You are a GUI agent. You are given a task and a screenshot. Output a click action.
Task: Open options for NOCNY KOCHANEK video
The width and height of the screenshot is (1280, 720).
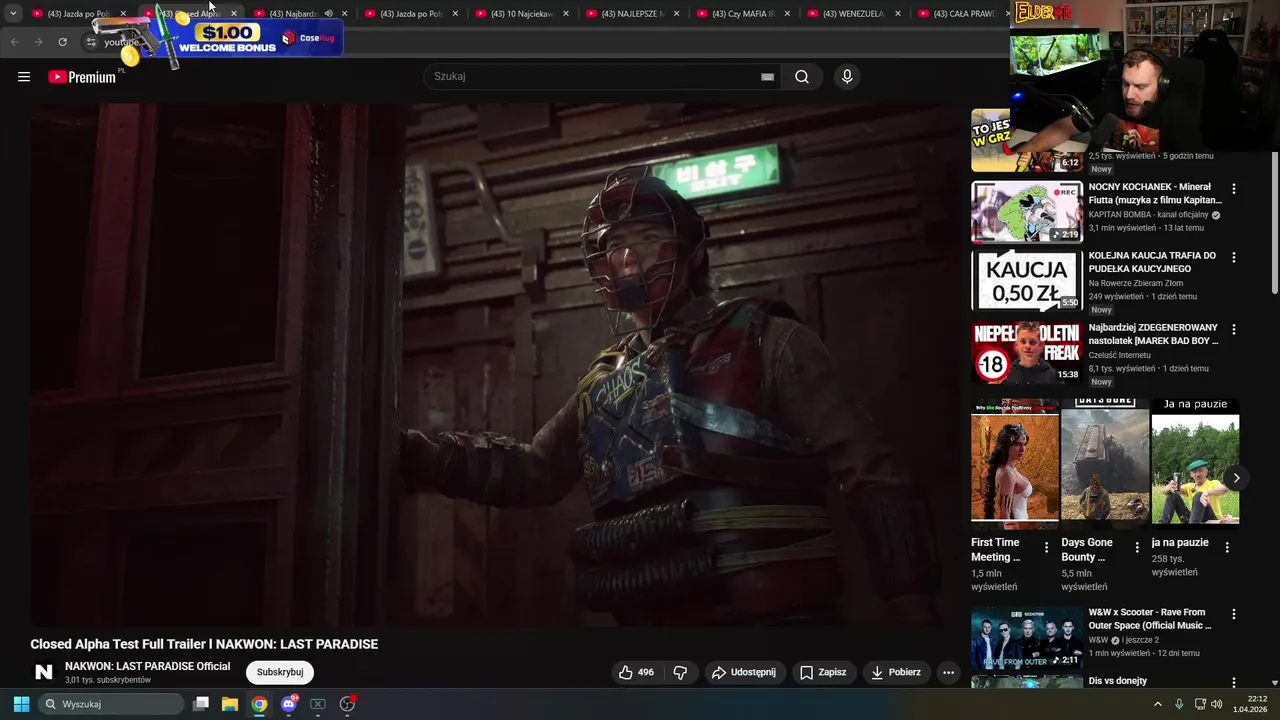pyautogui.click(x=1233, y=188)
